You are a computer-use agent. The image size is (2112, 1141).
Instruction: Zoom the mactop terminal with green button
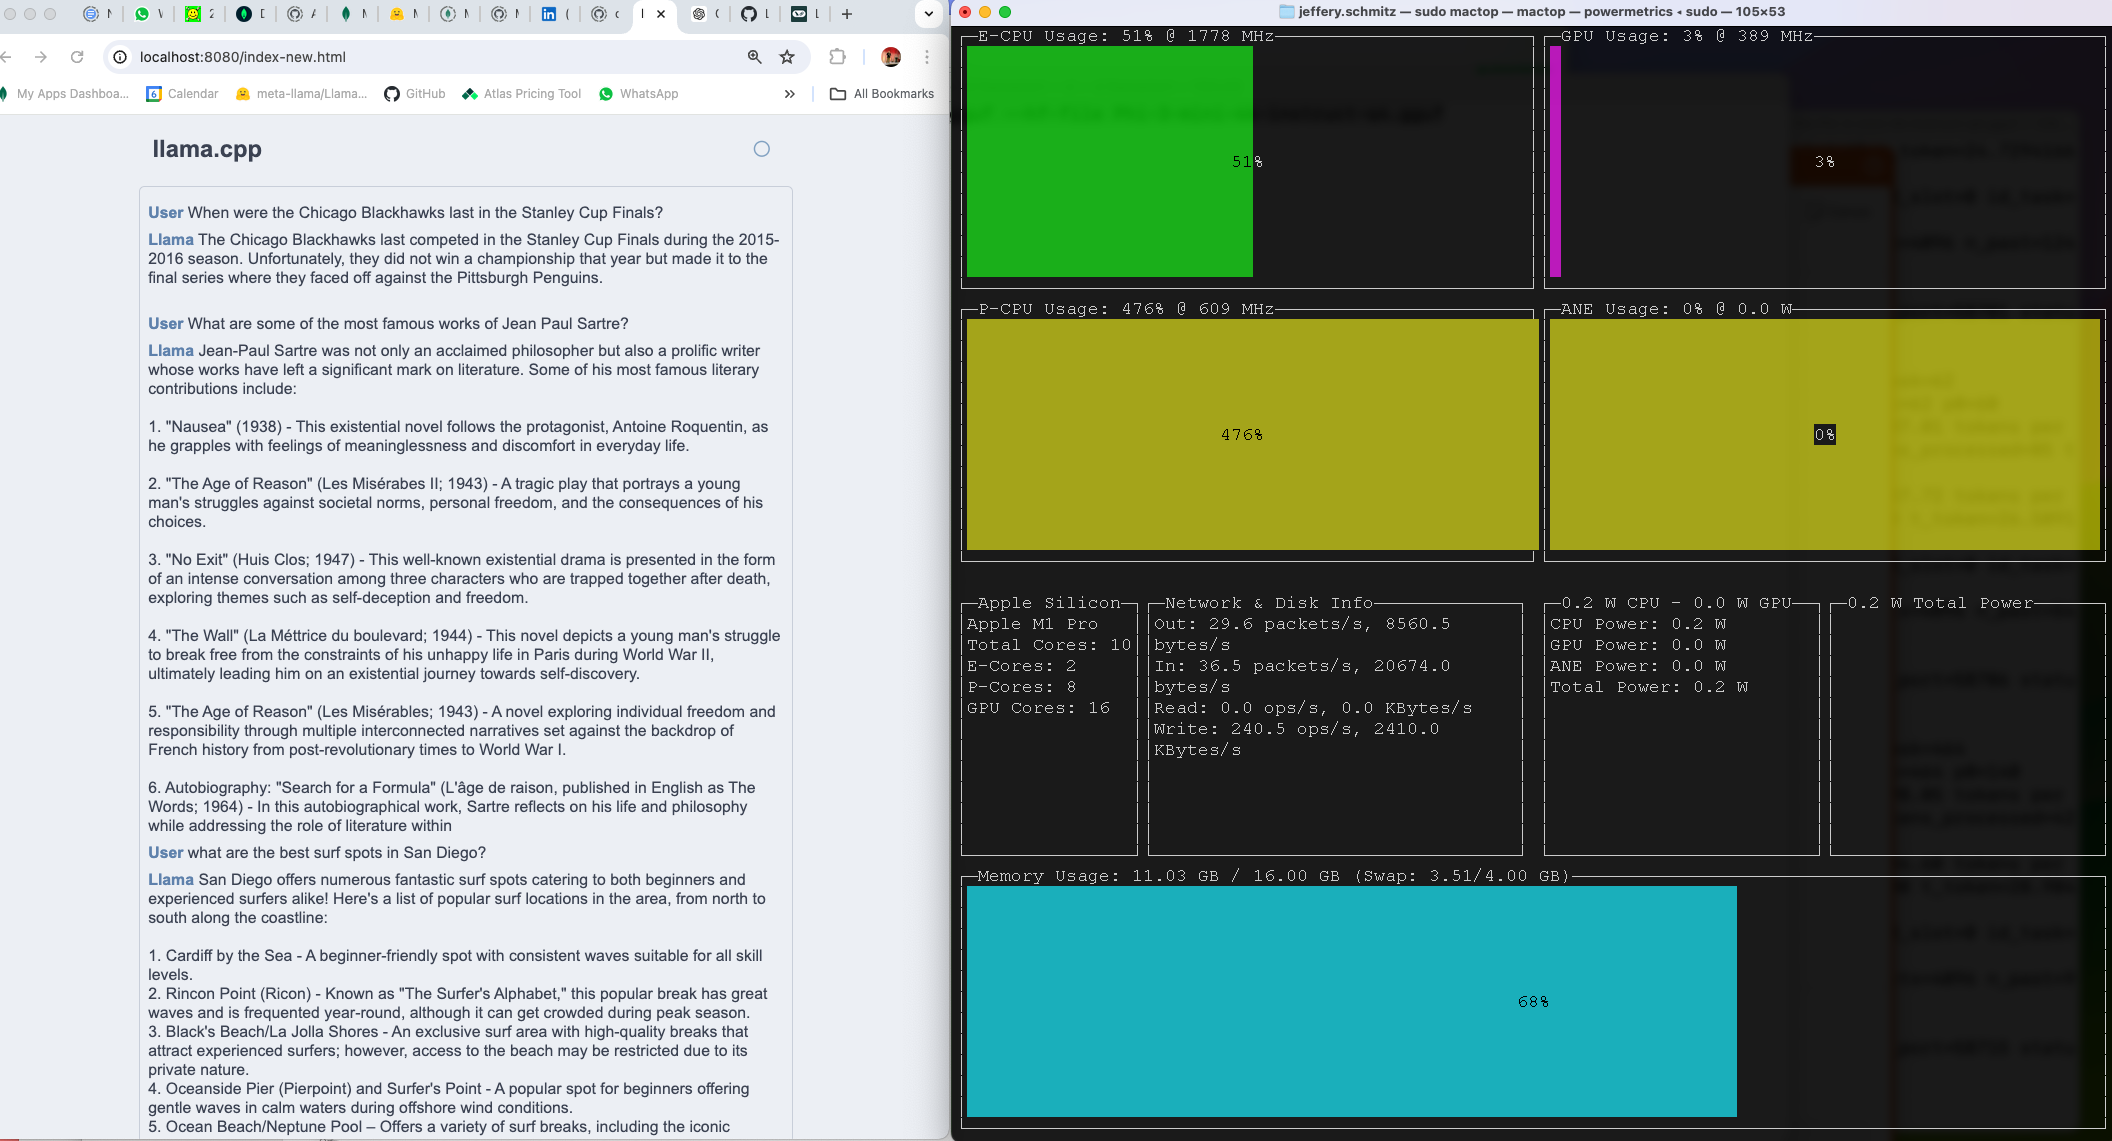click(1005, 12)
